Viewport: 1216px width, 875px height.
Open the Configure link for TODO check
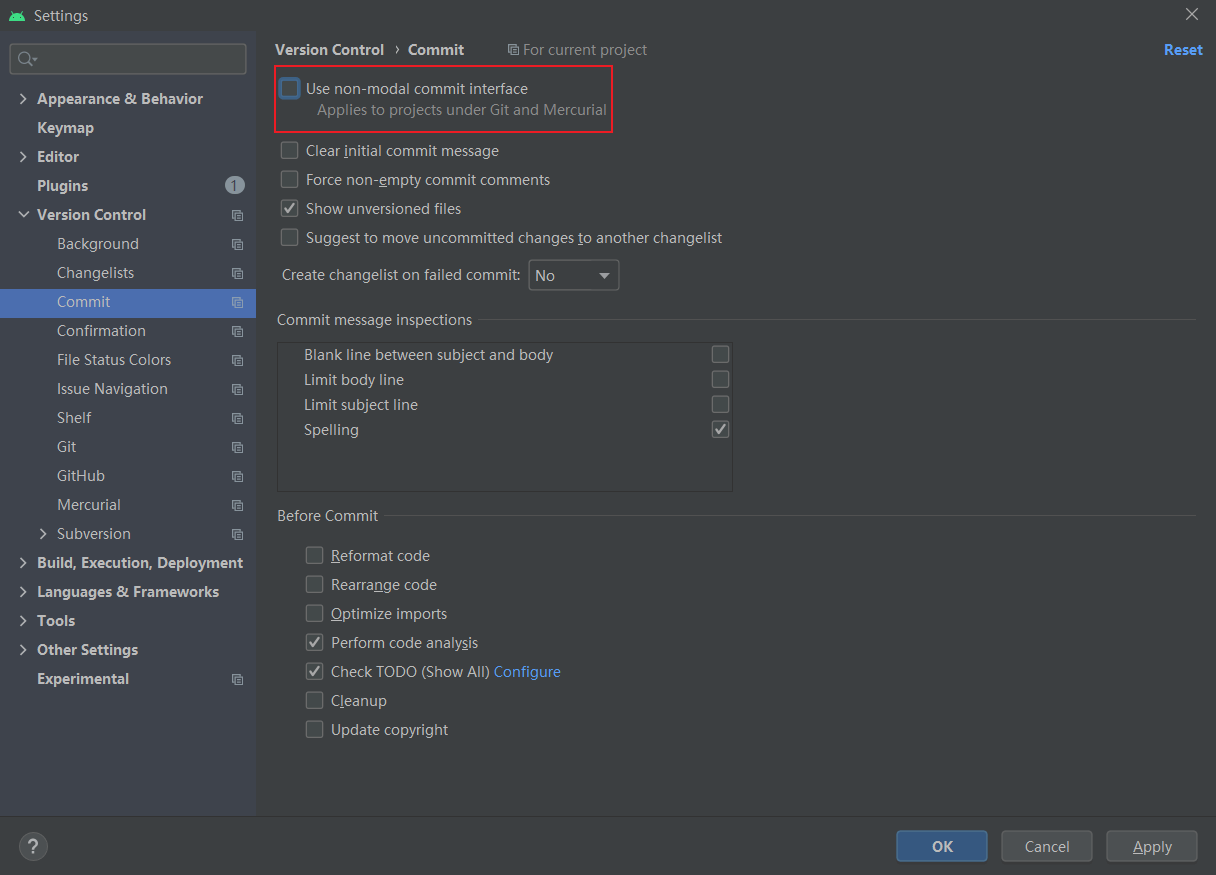coord(527,672)
